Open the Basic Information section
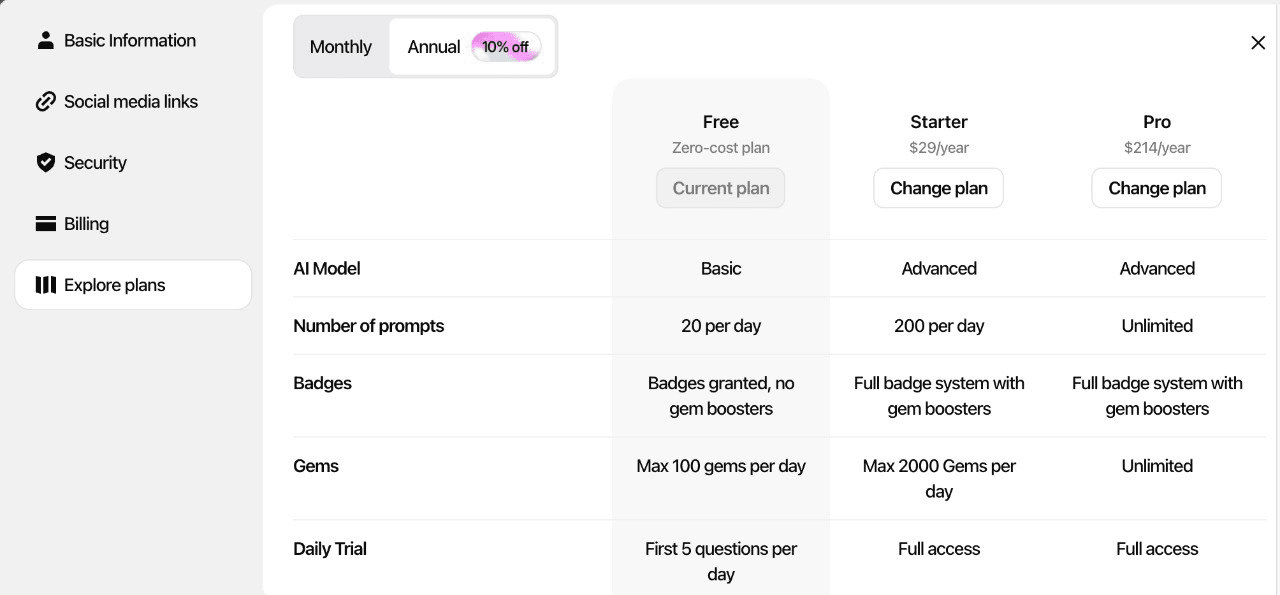Image resolution: width=1280 pixels, height=595 pixels. [x=130, y=41]
